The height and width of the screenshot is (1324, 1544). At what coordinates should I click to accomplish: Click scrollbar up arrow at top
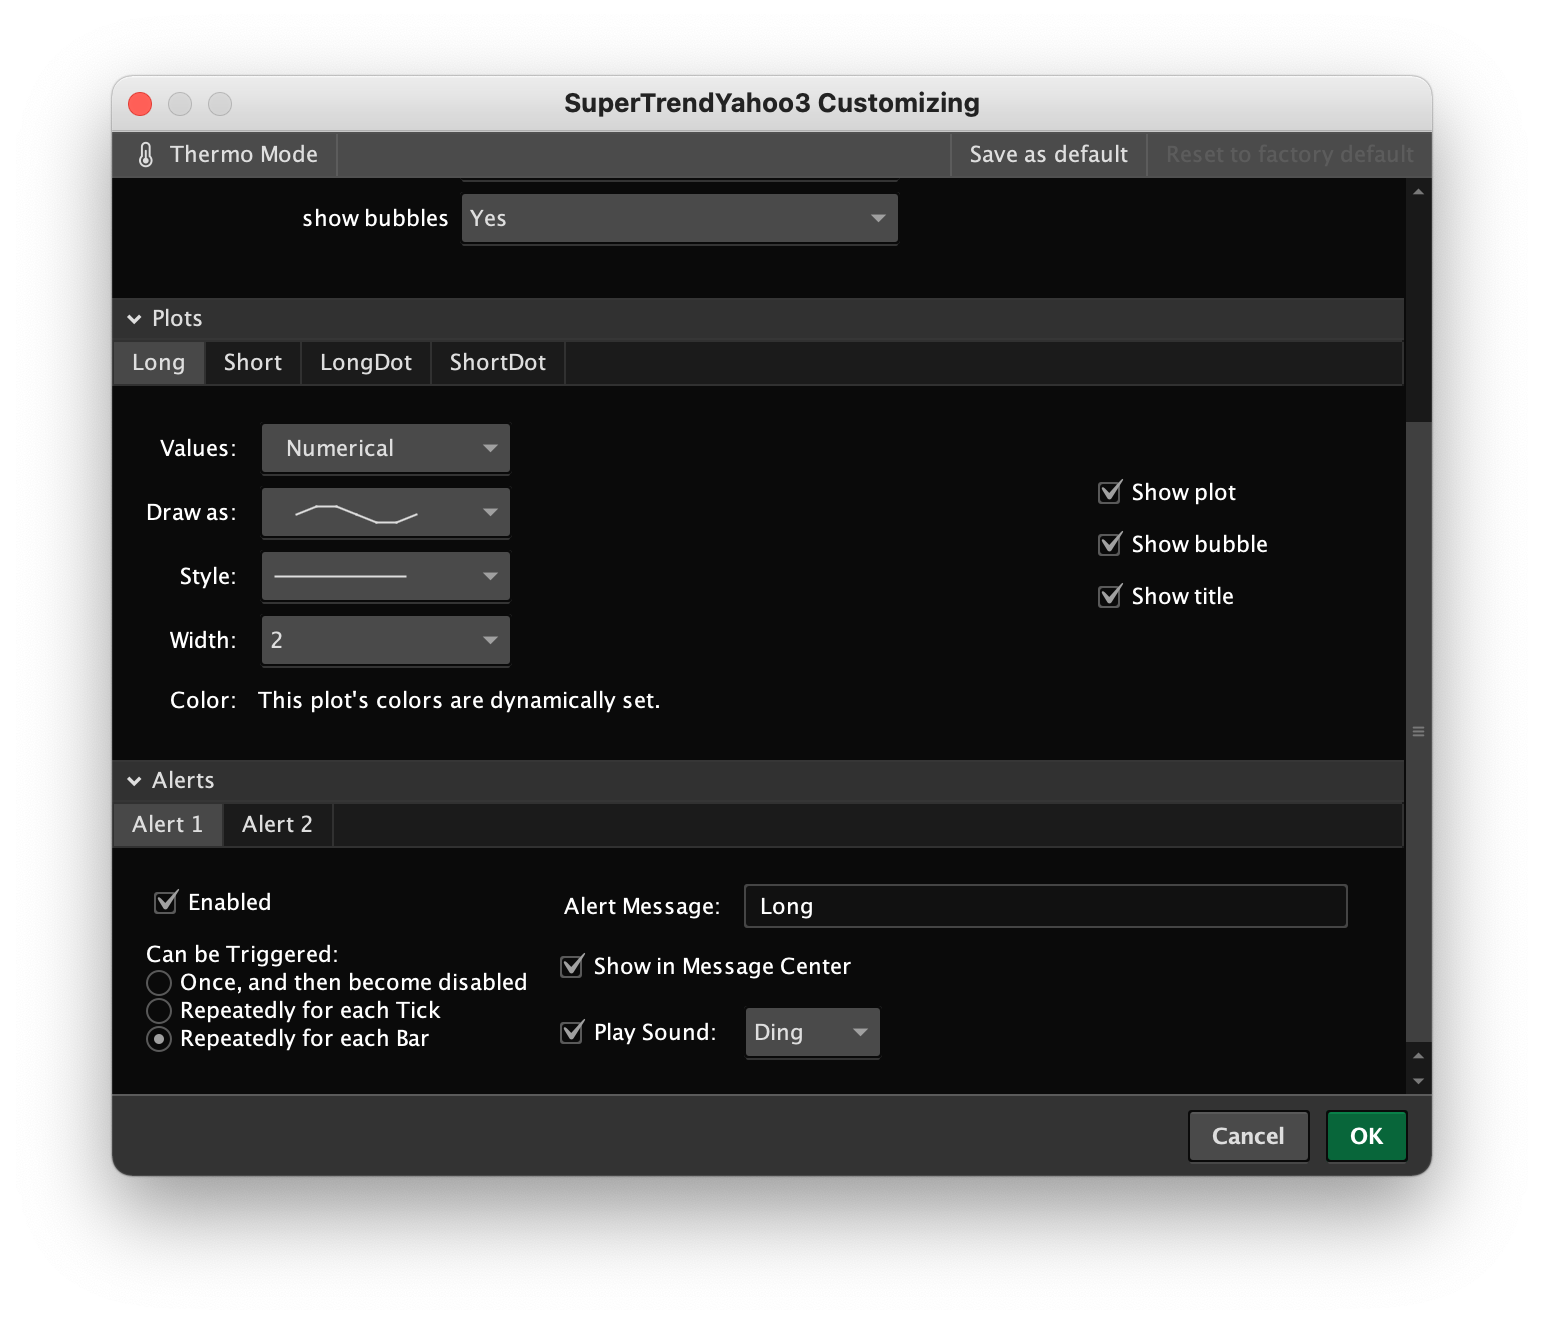pos(1418,192)
